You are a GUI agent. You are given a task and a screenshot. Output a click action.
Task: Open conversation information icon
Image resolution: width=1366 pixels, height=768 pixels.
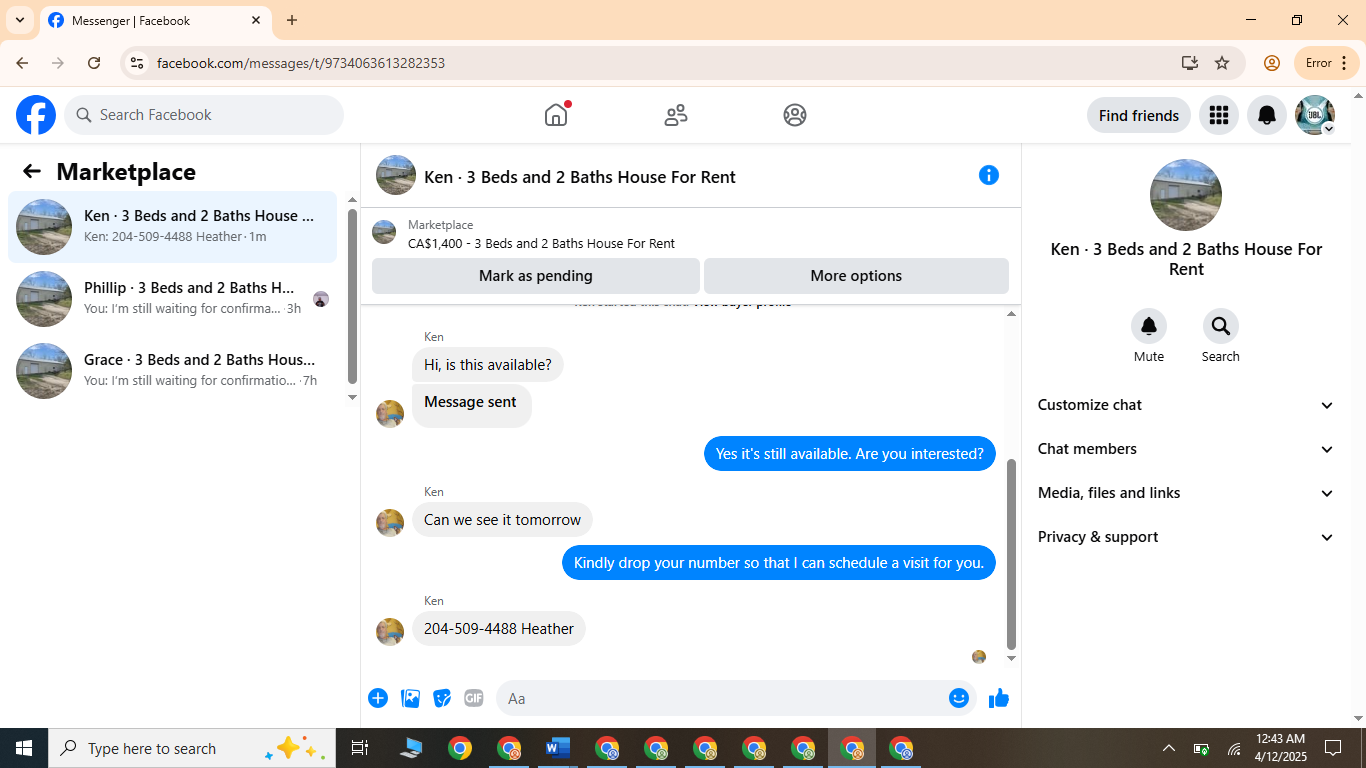(989, 175)
